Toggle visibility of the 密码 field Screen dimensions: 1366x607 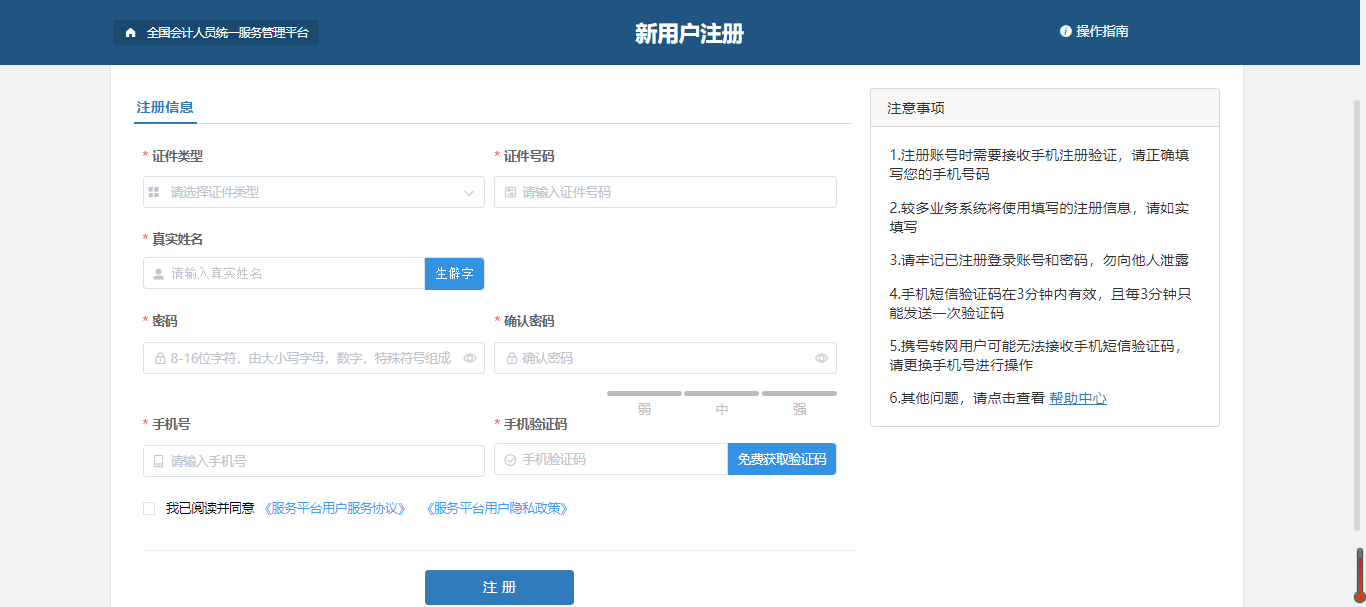click(x=470, y=357)
